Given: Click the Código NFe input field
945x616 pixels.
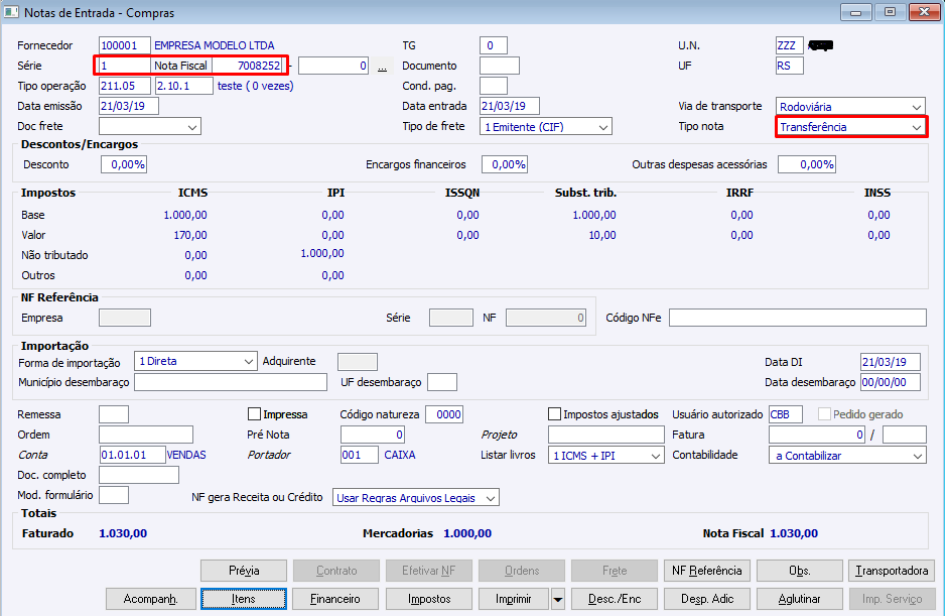Looking at the screenshot, I should tap(798, 318).
